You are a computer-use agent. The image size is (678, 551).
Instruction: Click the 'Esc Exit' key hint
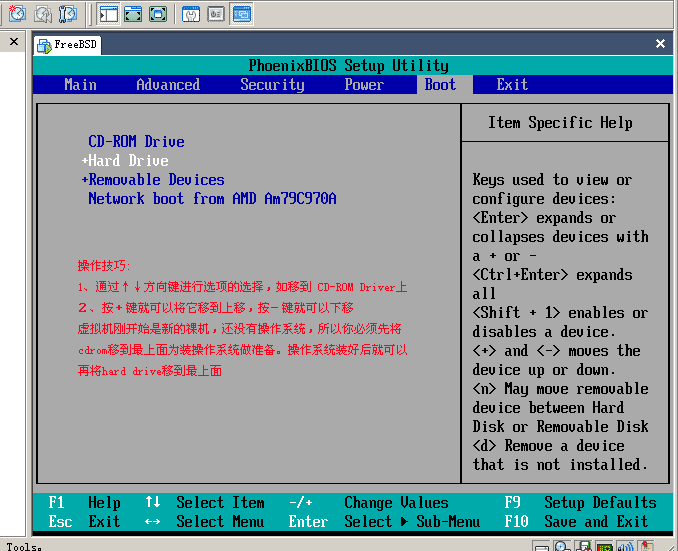click(84, 522)
